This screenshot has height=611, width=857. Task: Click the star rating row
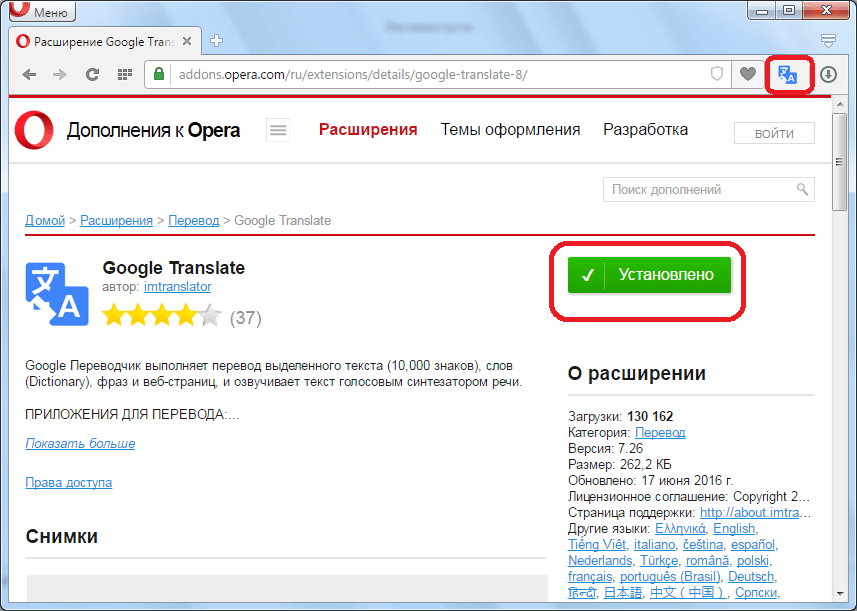coord(162,316)
